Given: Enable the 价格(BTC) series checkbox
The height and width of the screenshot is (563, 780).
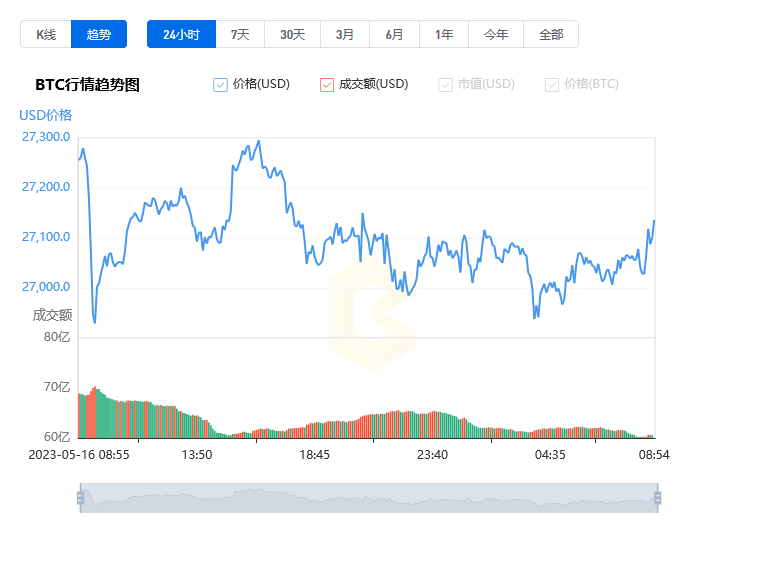Looking at the screenshot, I should click(552, 85).
